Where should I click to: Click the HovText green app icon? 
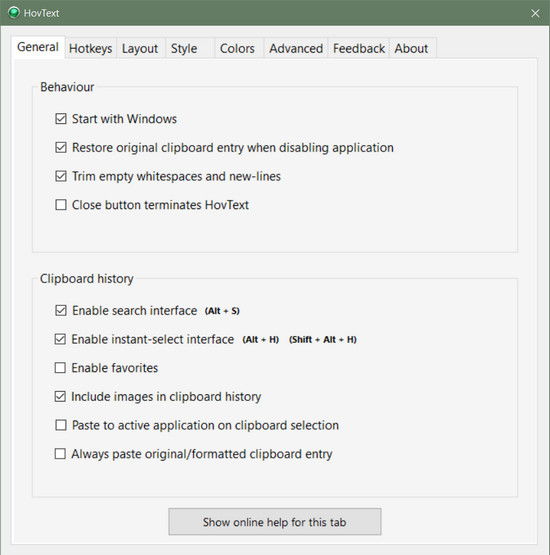[x=14, y=13]
